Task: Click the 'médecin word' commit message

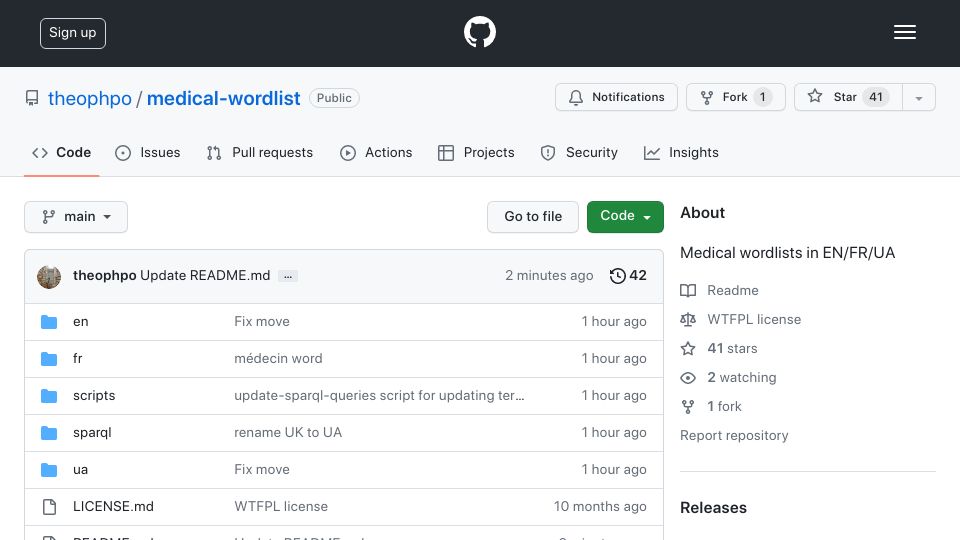Action: (278, 358)
